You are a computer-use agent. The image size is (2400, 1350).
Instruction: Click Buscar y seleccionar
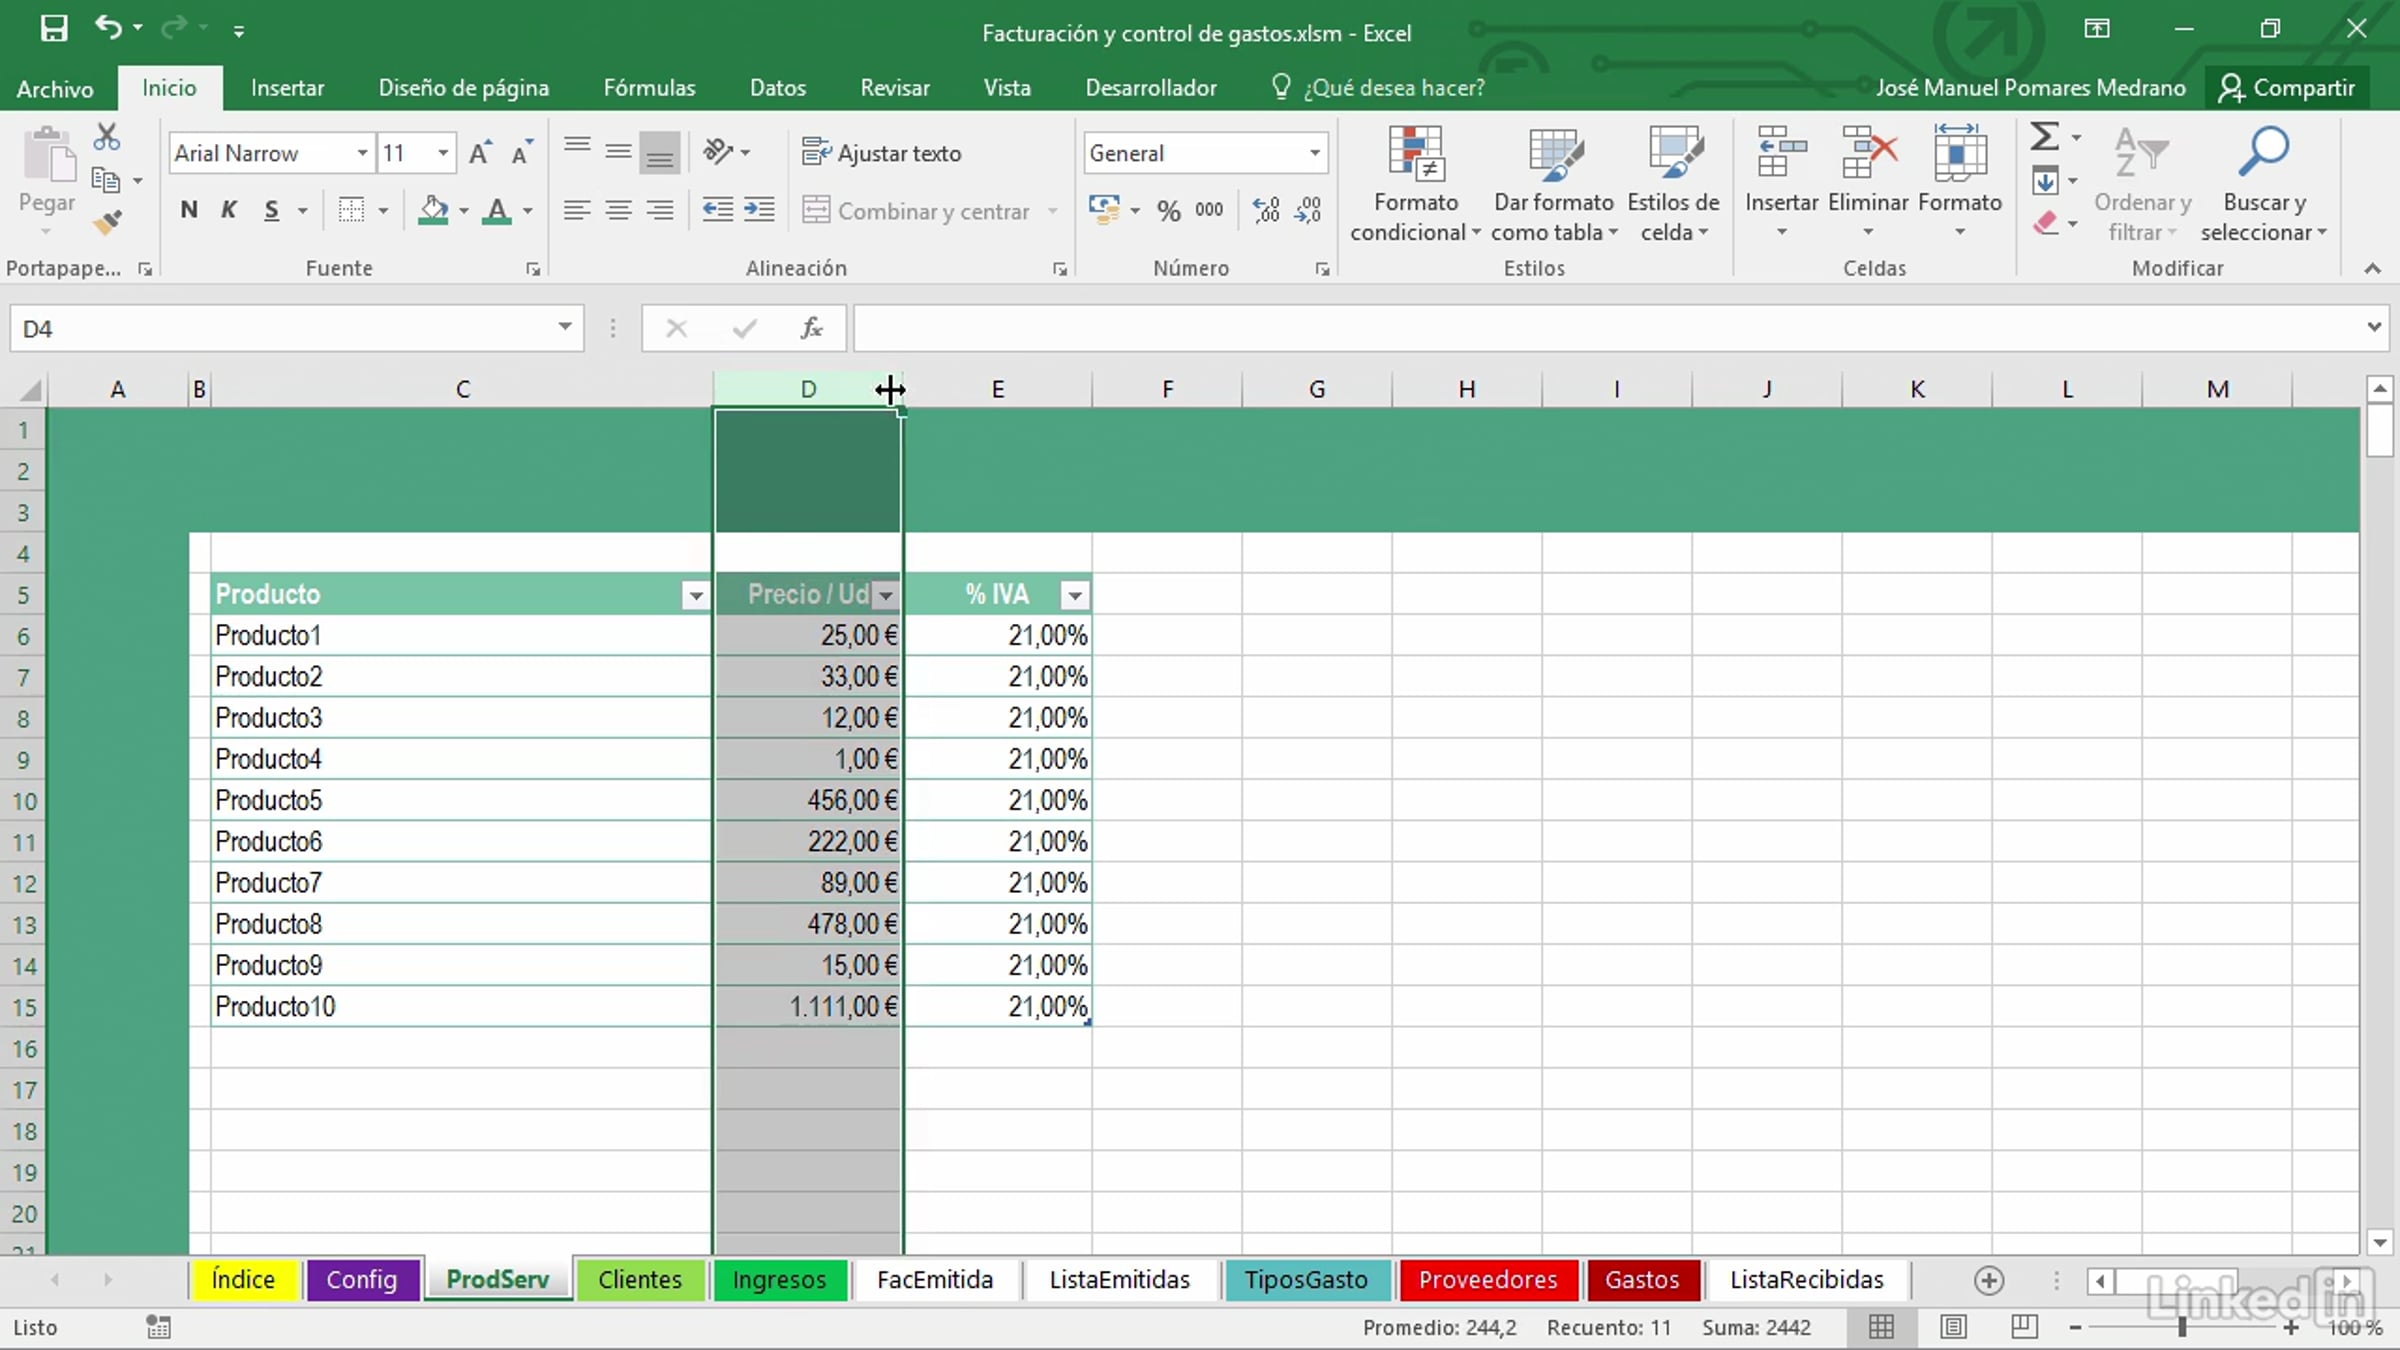click(2264, 184)
